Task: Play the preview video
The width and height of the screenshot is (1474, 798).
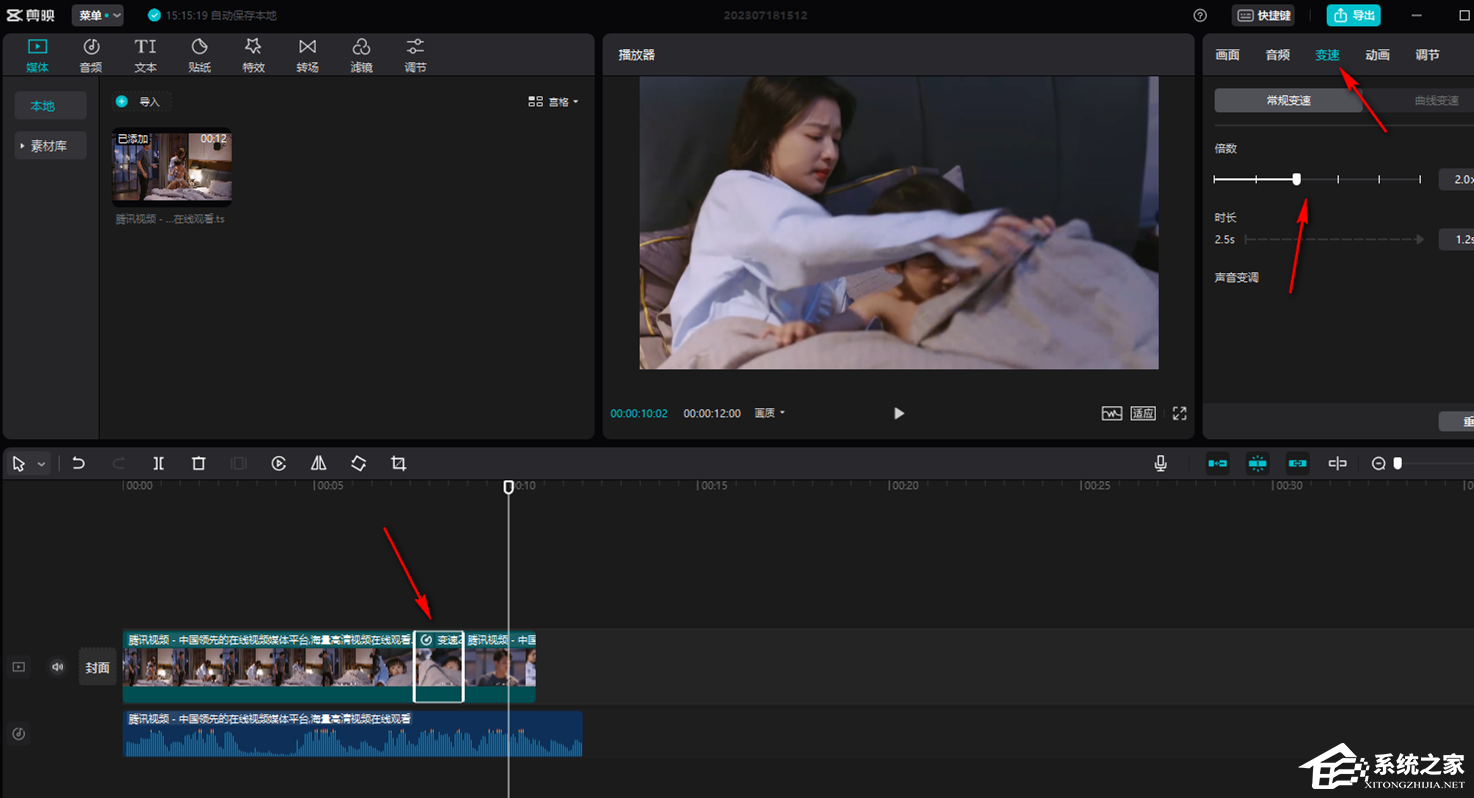Action: pyautogui.click(x=898, y=413)
